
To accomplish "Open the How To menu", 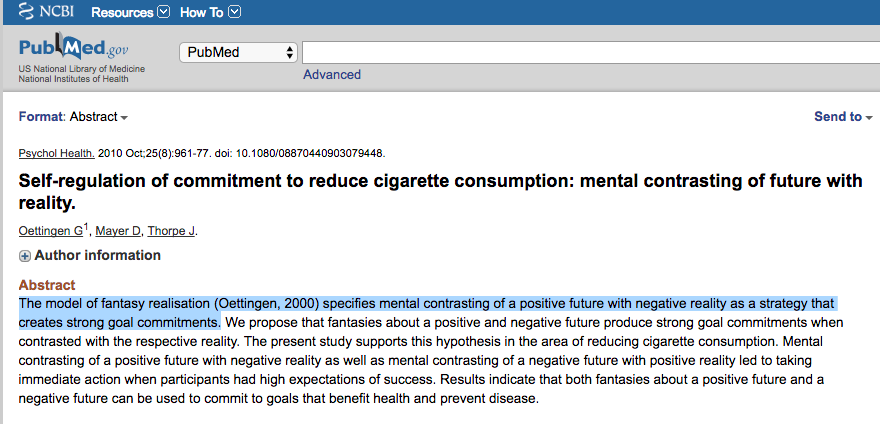I will click(x=209, y=13).
